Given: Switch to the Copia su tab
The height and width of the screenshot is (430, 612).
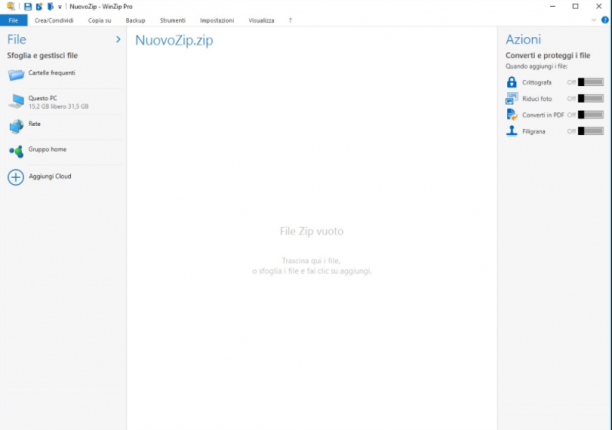Looking at the screenshot, I should (x=100, y=20).
